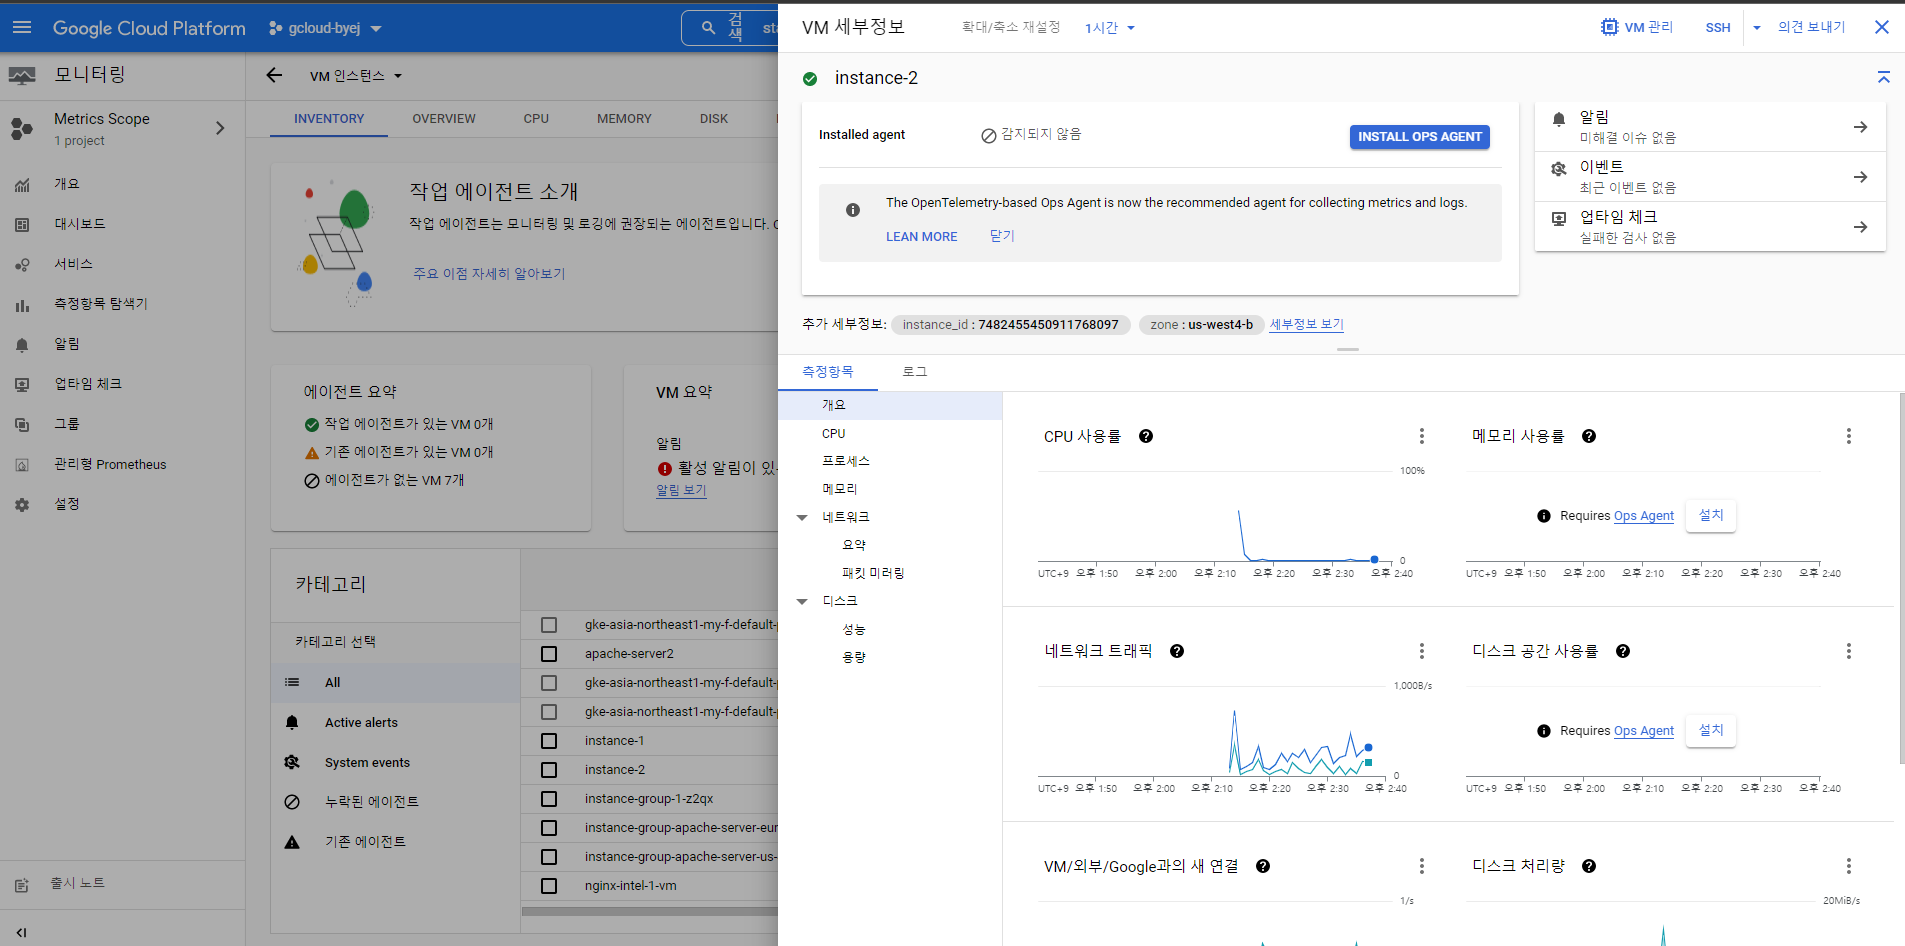The height and width of the screenshot is (946, 1905).
Task: Open 대시보드 dashboards icon
Action: (x=22, y=225)
